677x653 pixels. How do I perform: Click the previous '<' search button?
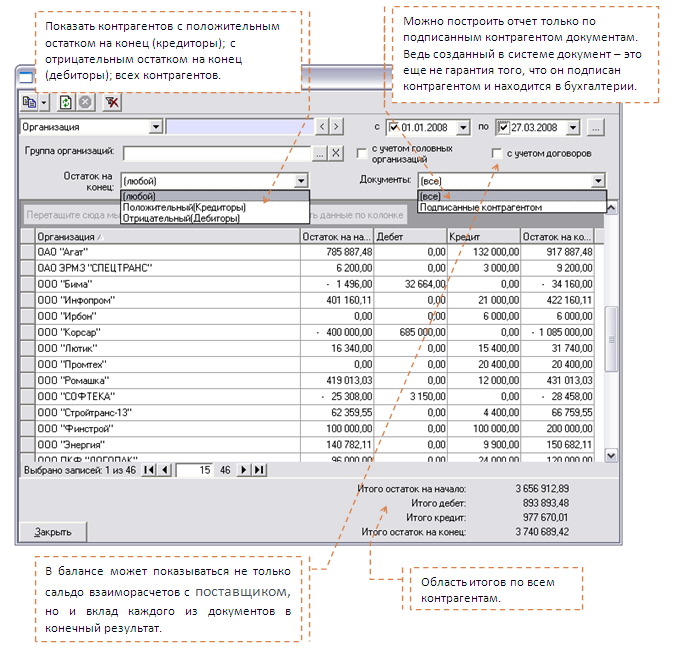coord(322,127)
